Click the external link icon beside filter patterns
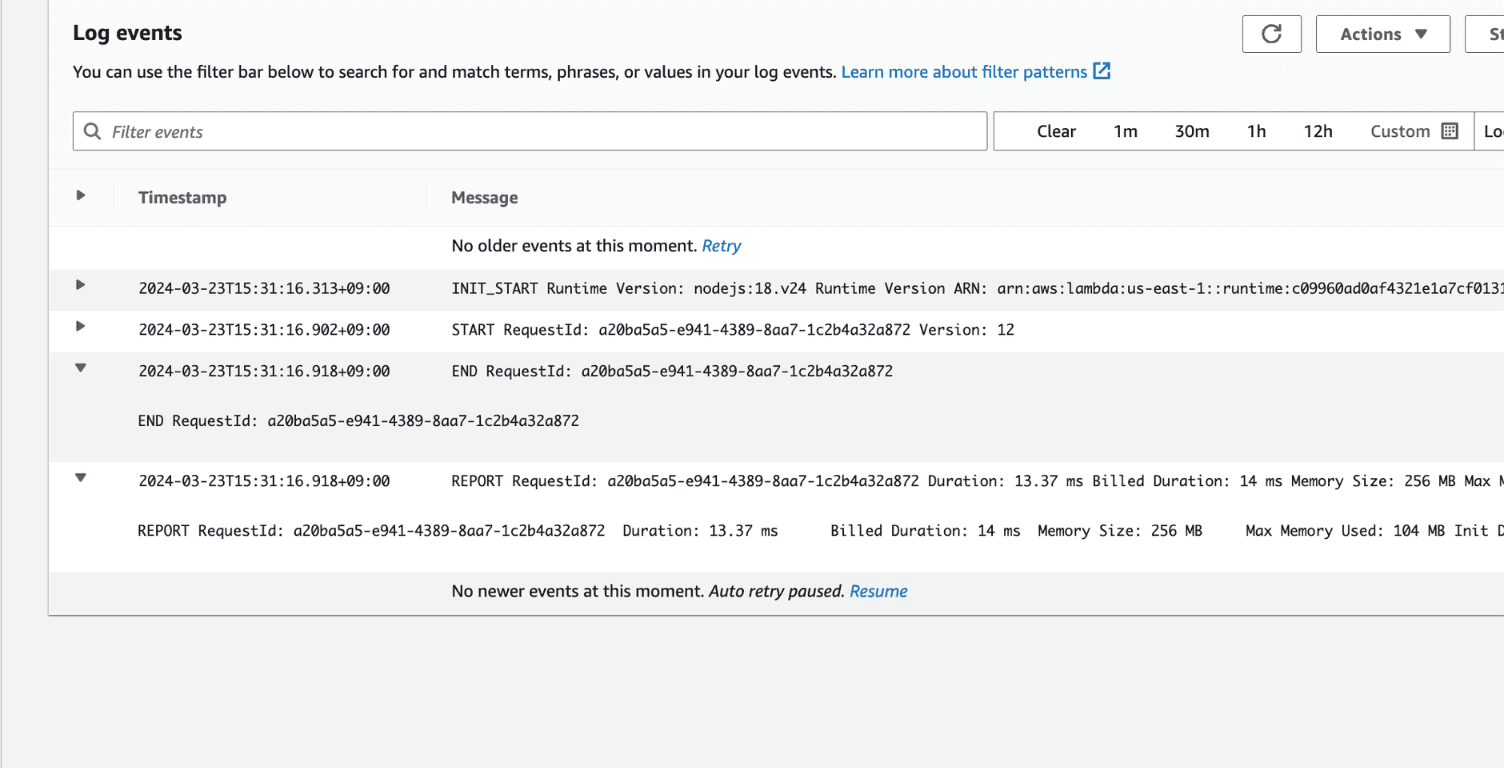Viewport: 1504px width, 768px height. click(x=1102, y=71)
